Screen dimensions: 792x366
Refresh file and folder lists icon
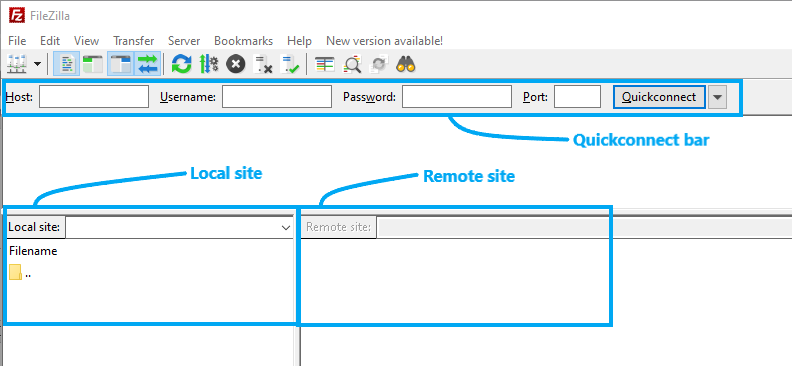pos(181,64)
